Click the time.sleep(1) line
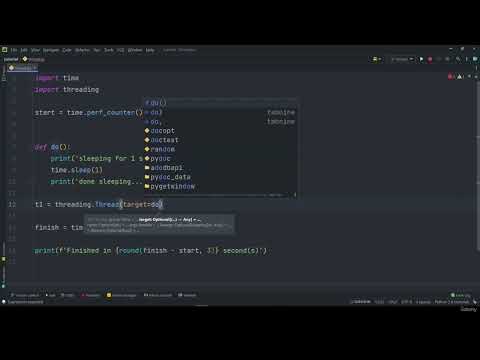Screen dimensions: 480x360 pos(77,170)
